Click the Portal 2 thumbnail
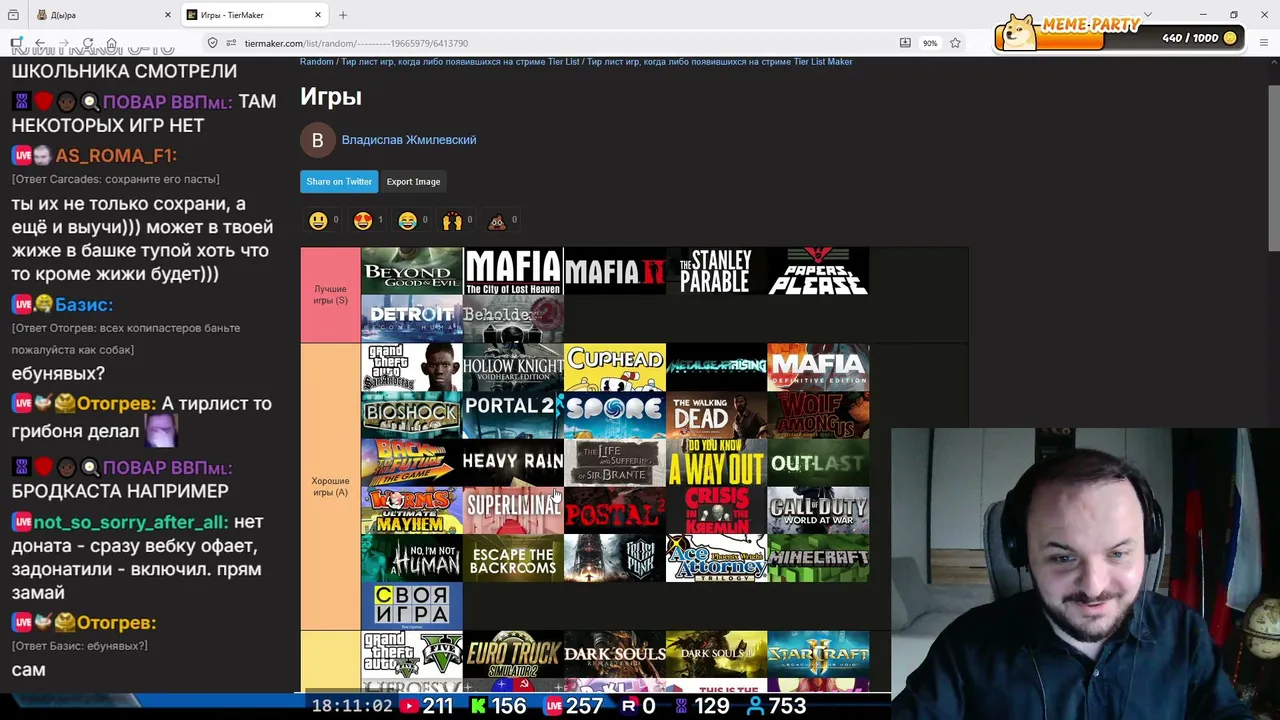The width and height of the screenshot is (1280, 720). [513, 415]
